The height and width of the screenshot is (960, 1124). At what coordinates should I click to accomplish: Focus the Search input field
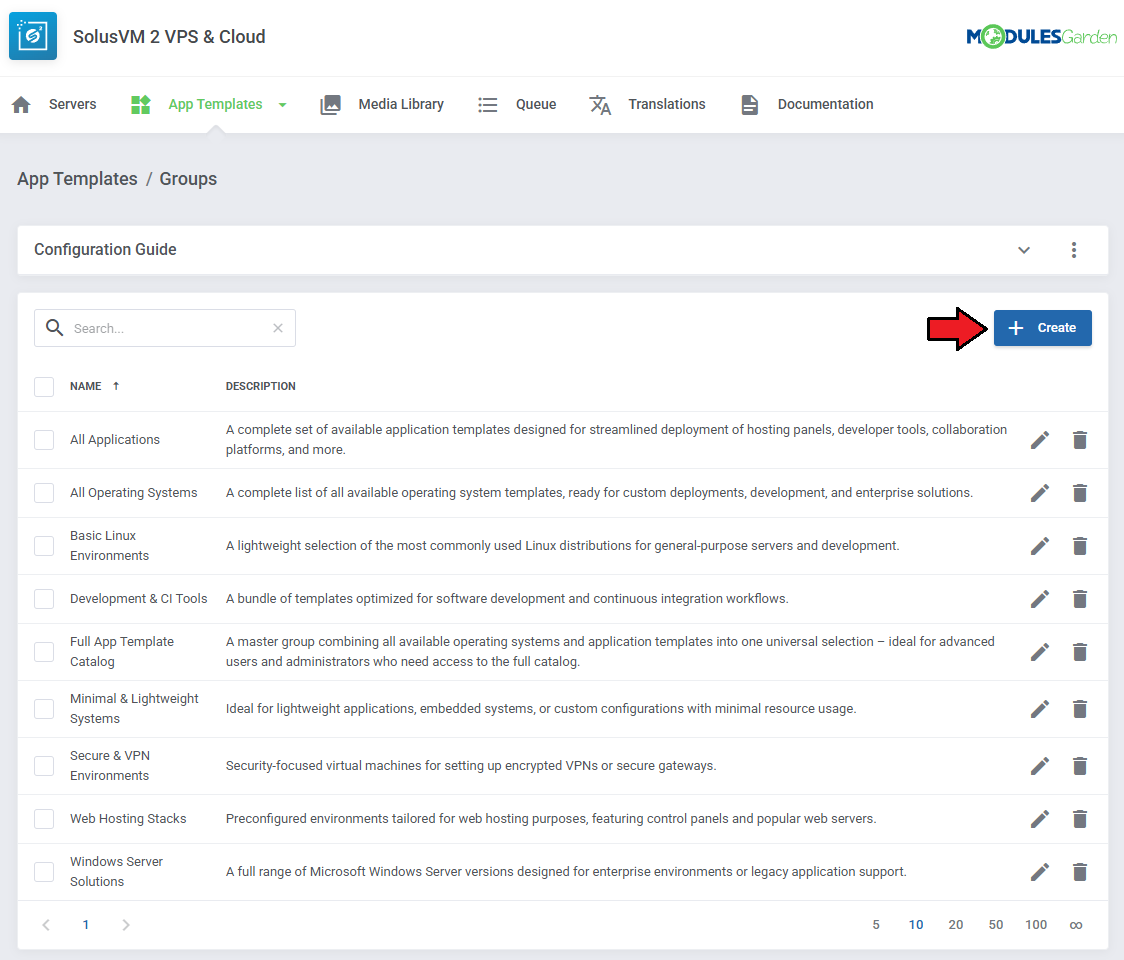[x=170, y=328]
